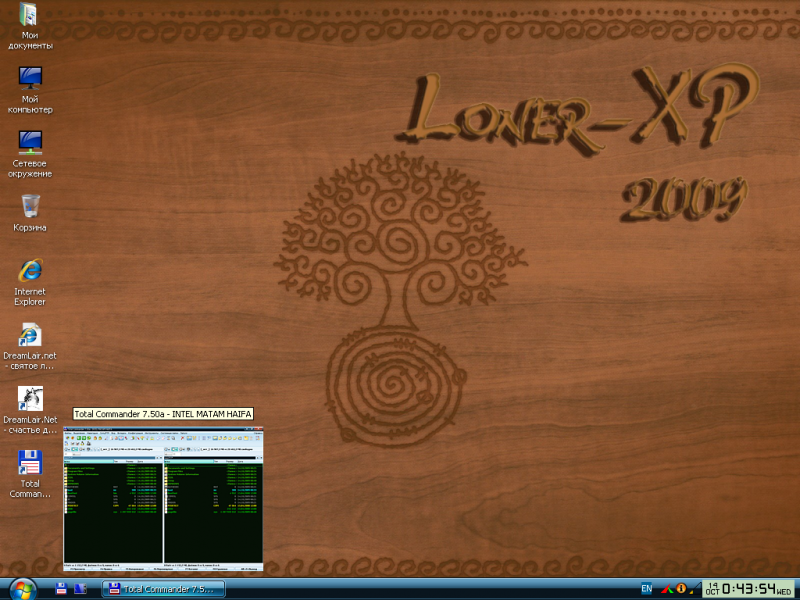800x600 pixels.
Task: Click the Total Commander taskbar button
Action: (166, 589)
